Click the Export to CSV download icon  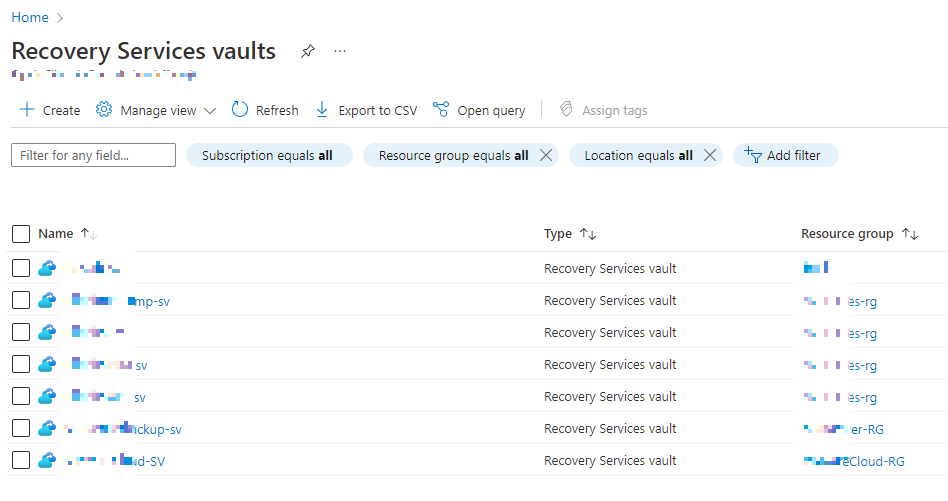(x=322, y=109)
